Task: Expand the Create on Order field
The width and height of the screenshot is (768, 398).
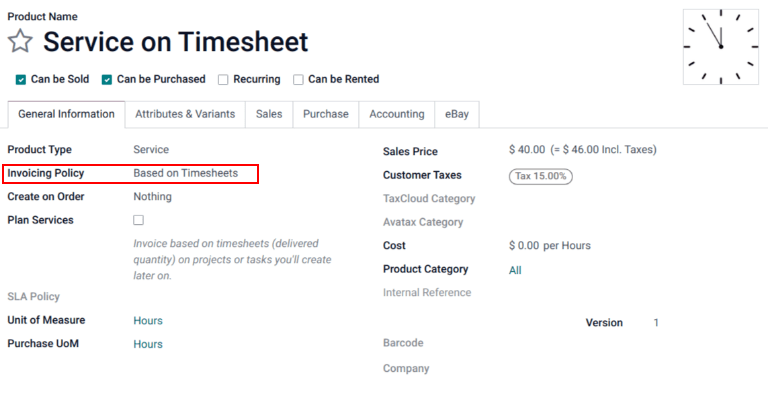Action: [x=152, y=196]
